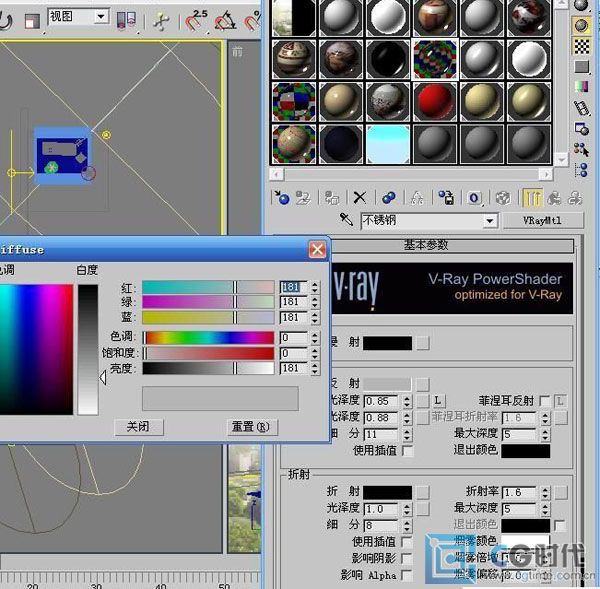Toggle checkbox beside refraction 退出颜色 swatch
This screenshot has width=600, height=589.
tap(560, 525)
